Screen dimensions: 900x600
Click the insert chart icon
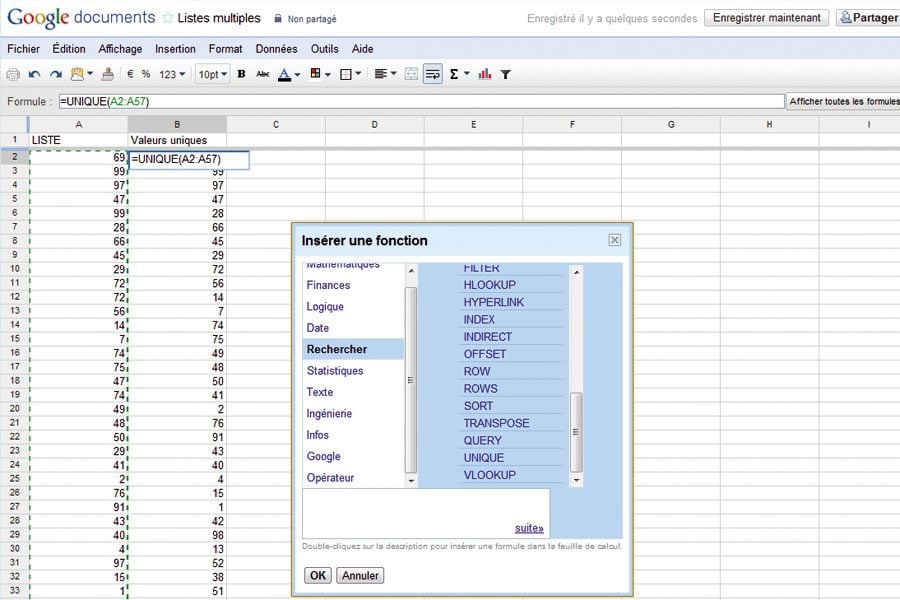click(484, 74)
